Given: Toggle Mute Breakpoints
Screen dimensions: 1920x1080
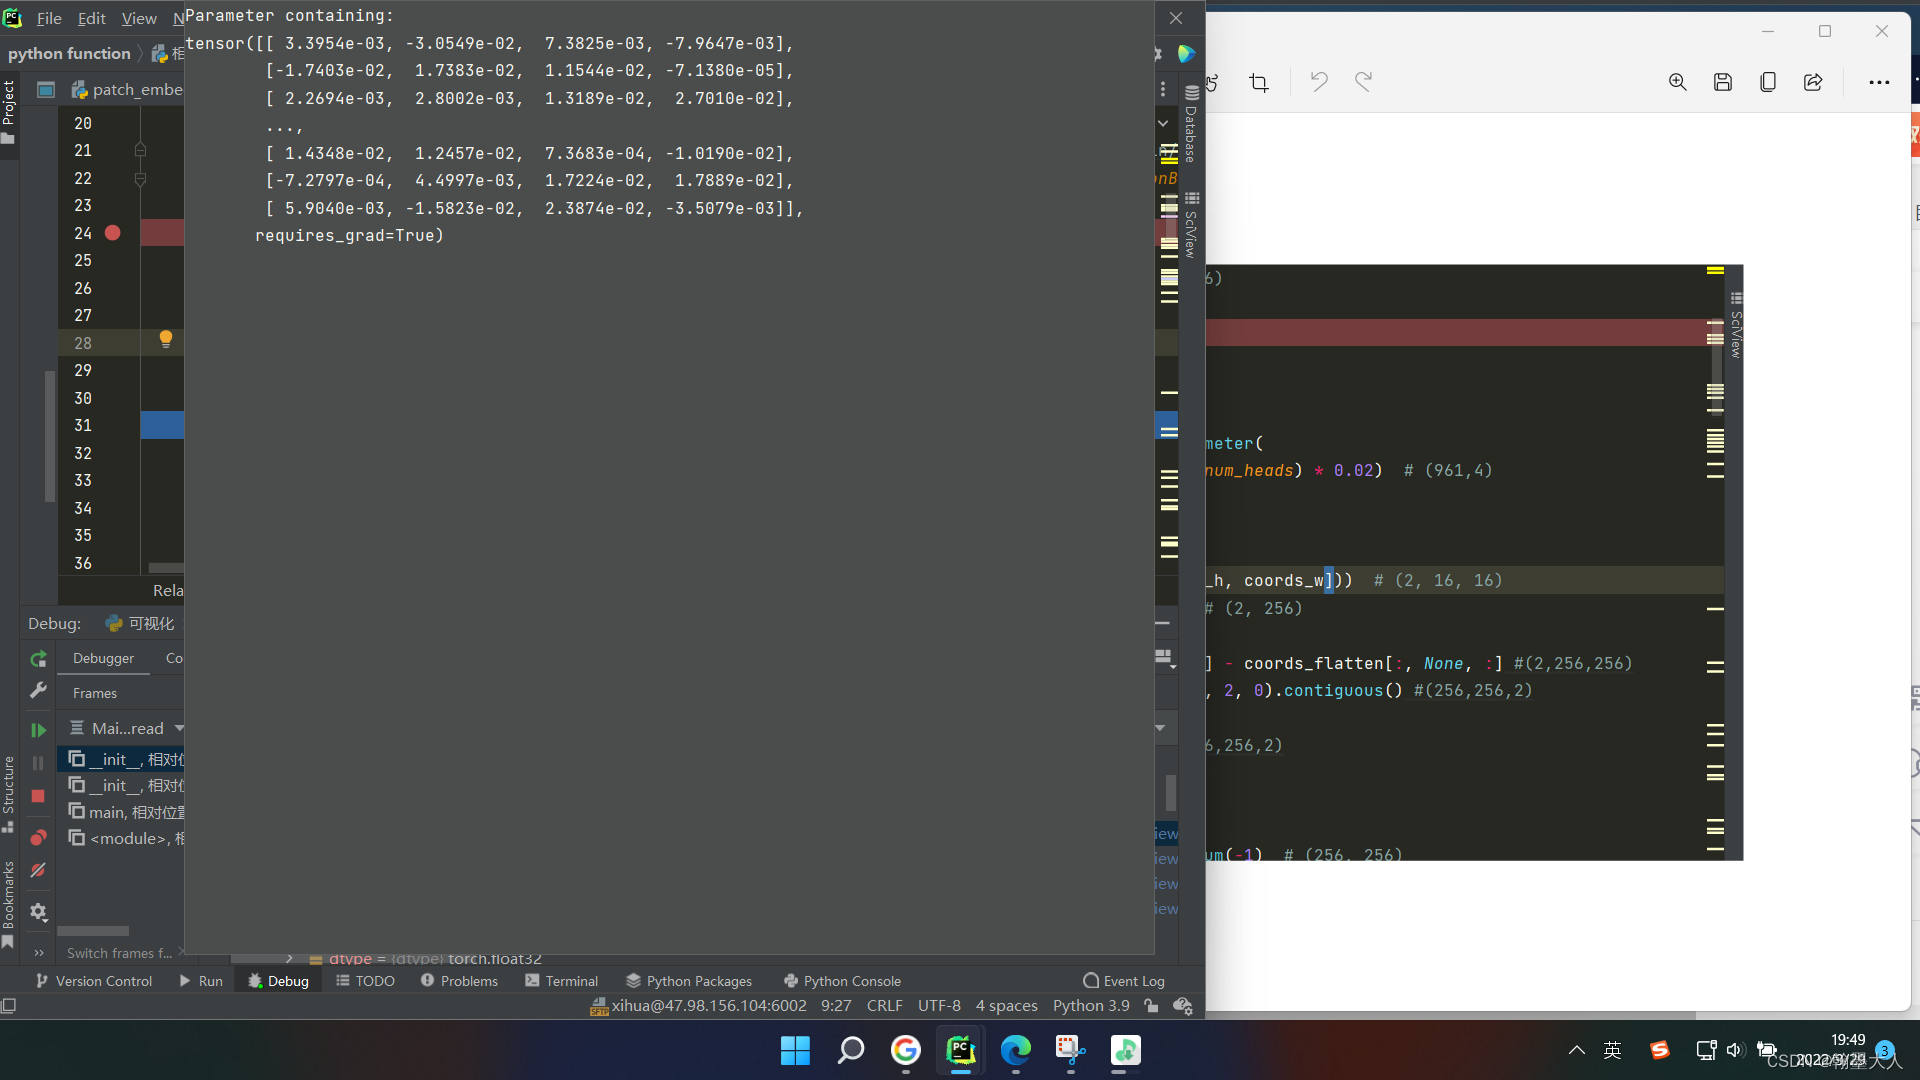Looking at the screenshot, I should [38, 871].
